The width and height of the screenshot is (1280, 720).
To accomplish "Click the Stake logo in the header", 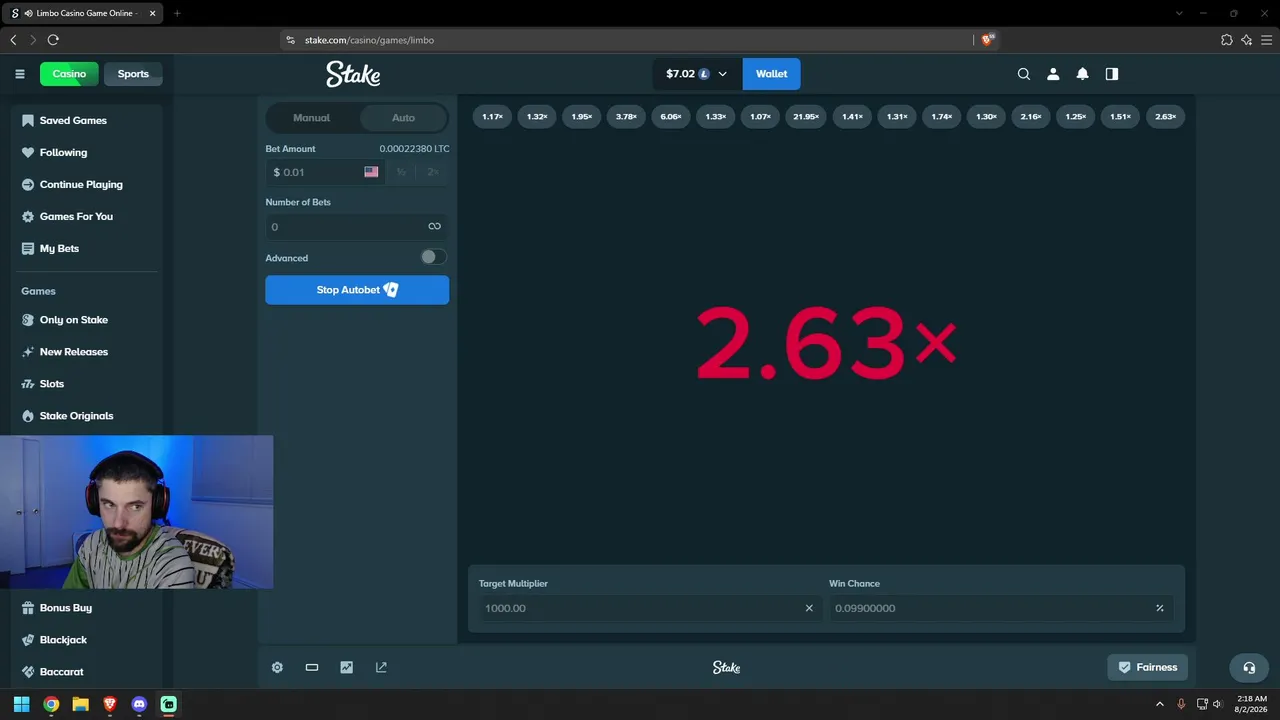I will click(x=353, y=74).
